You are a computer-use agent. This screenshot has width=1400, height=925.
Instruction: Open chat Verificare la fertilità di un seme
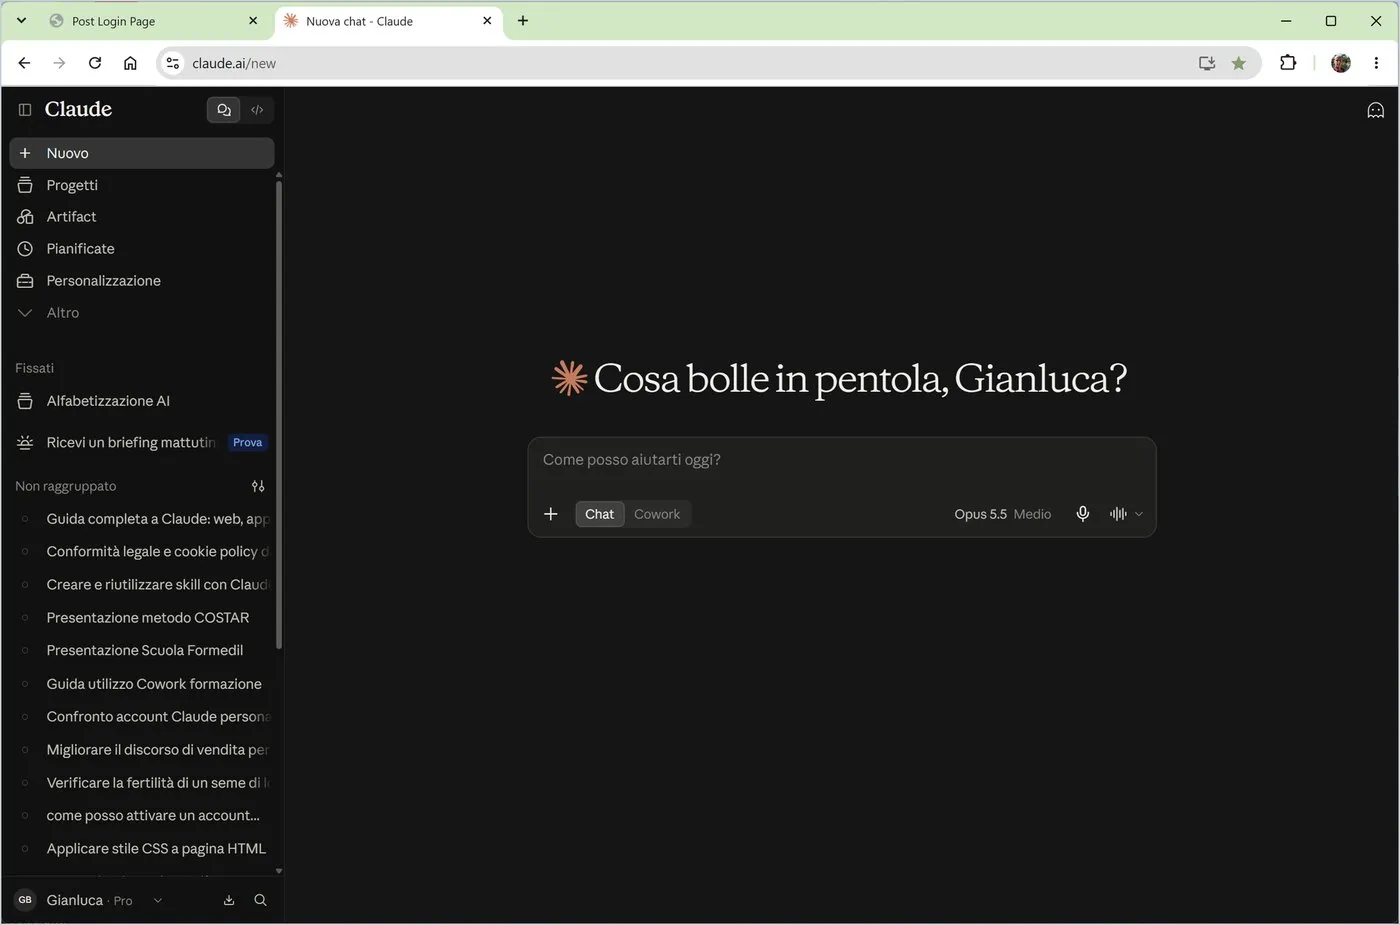pos(142,783)
